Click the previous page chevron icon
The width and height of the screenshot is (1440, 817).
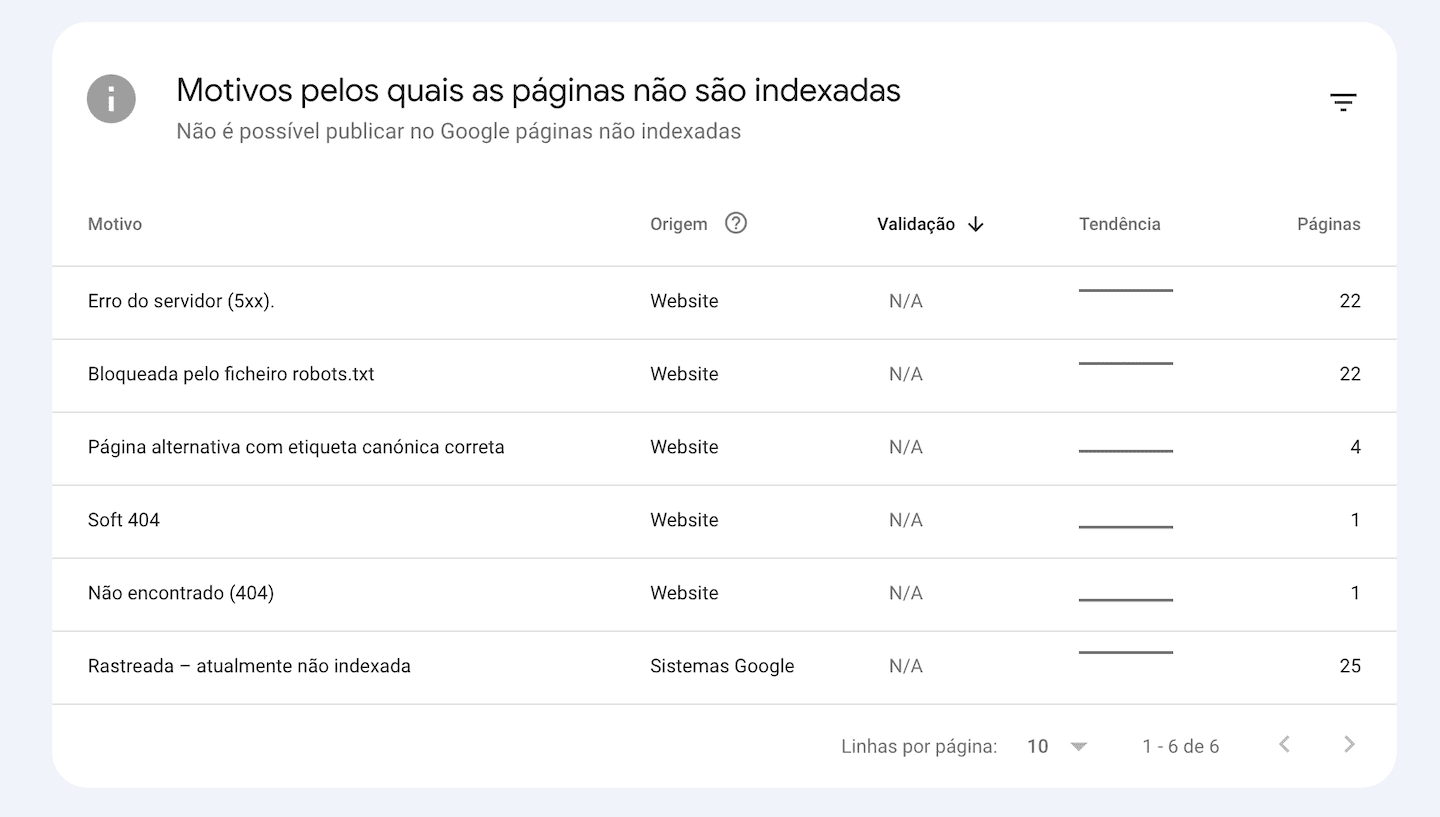click(x=1285, y=745)
